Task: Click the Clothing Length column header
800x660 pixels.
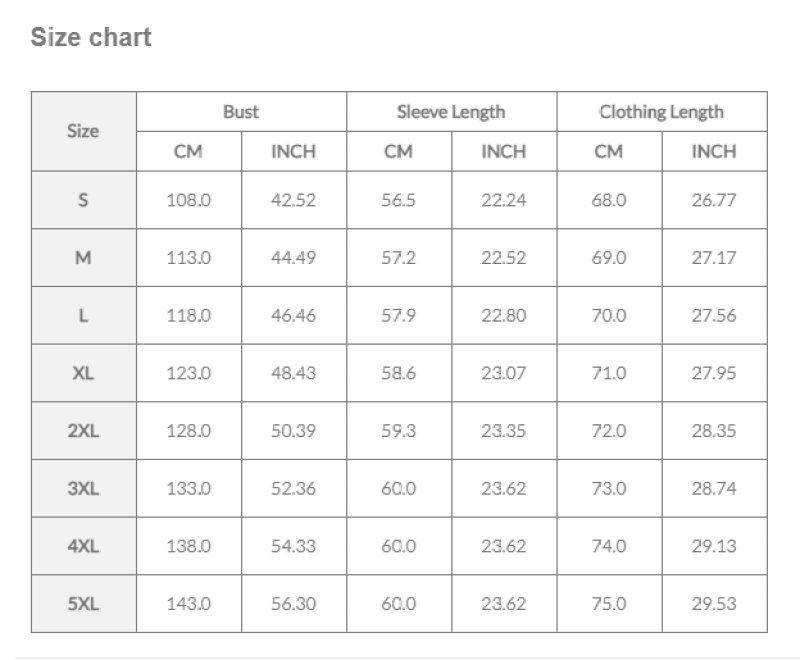Action: pyautogui.click(x=661, y=112)
